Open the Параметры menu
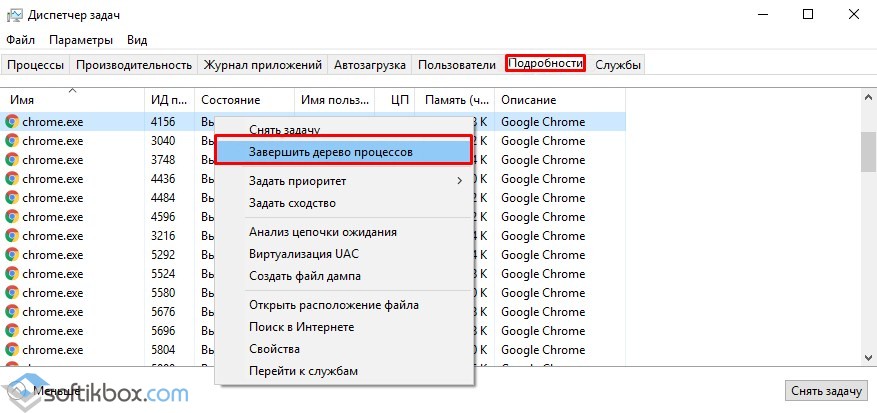Viewport: 877px width, 413px height. [x=81, y=40]
